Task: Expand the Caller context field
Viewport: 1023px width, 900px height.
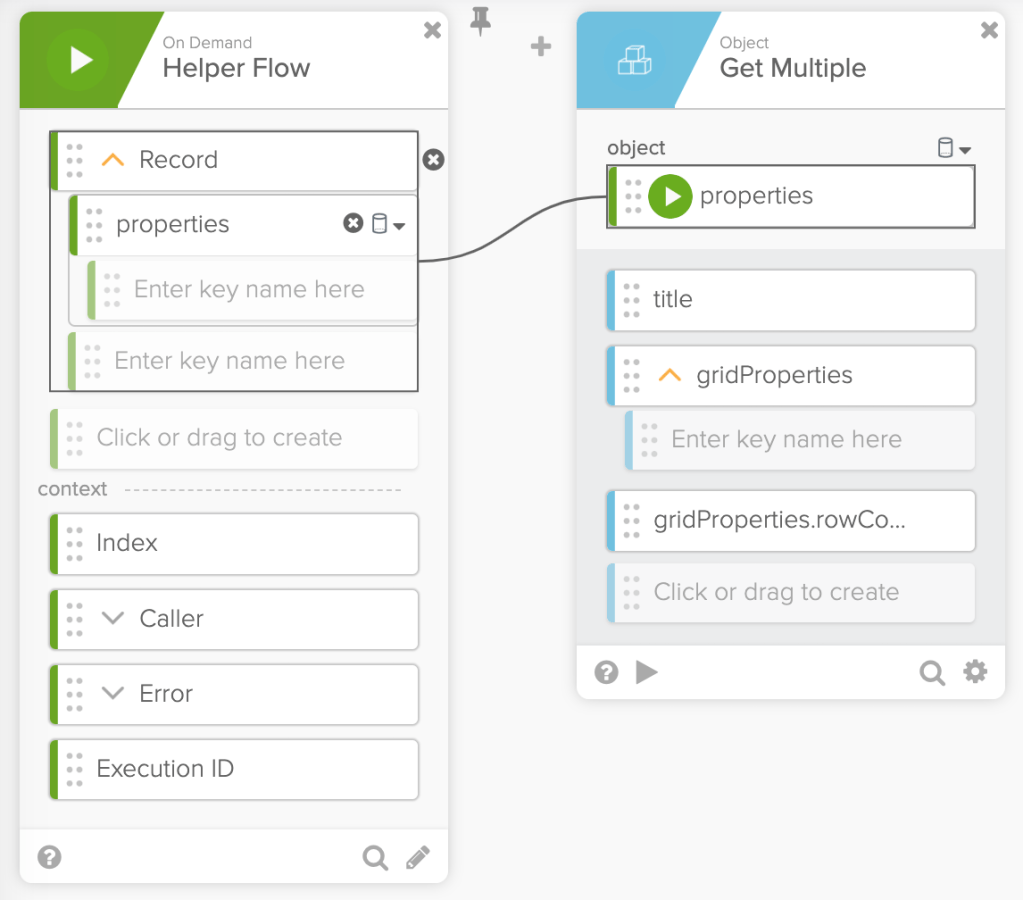Action: [113, 619]
